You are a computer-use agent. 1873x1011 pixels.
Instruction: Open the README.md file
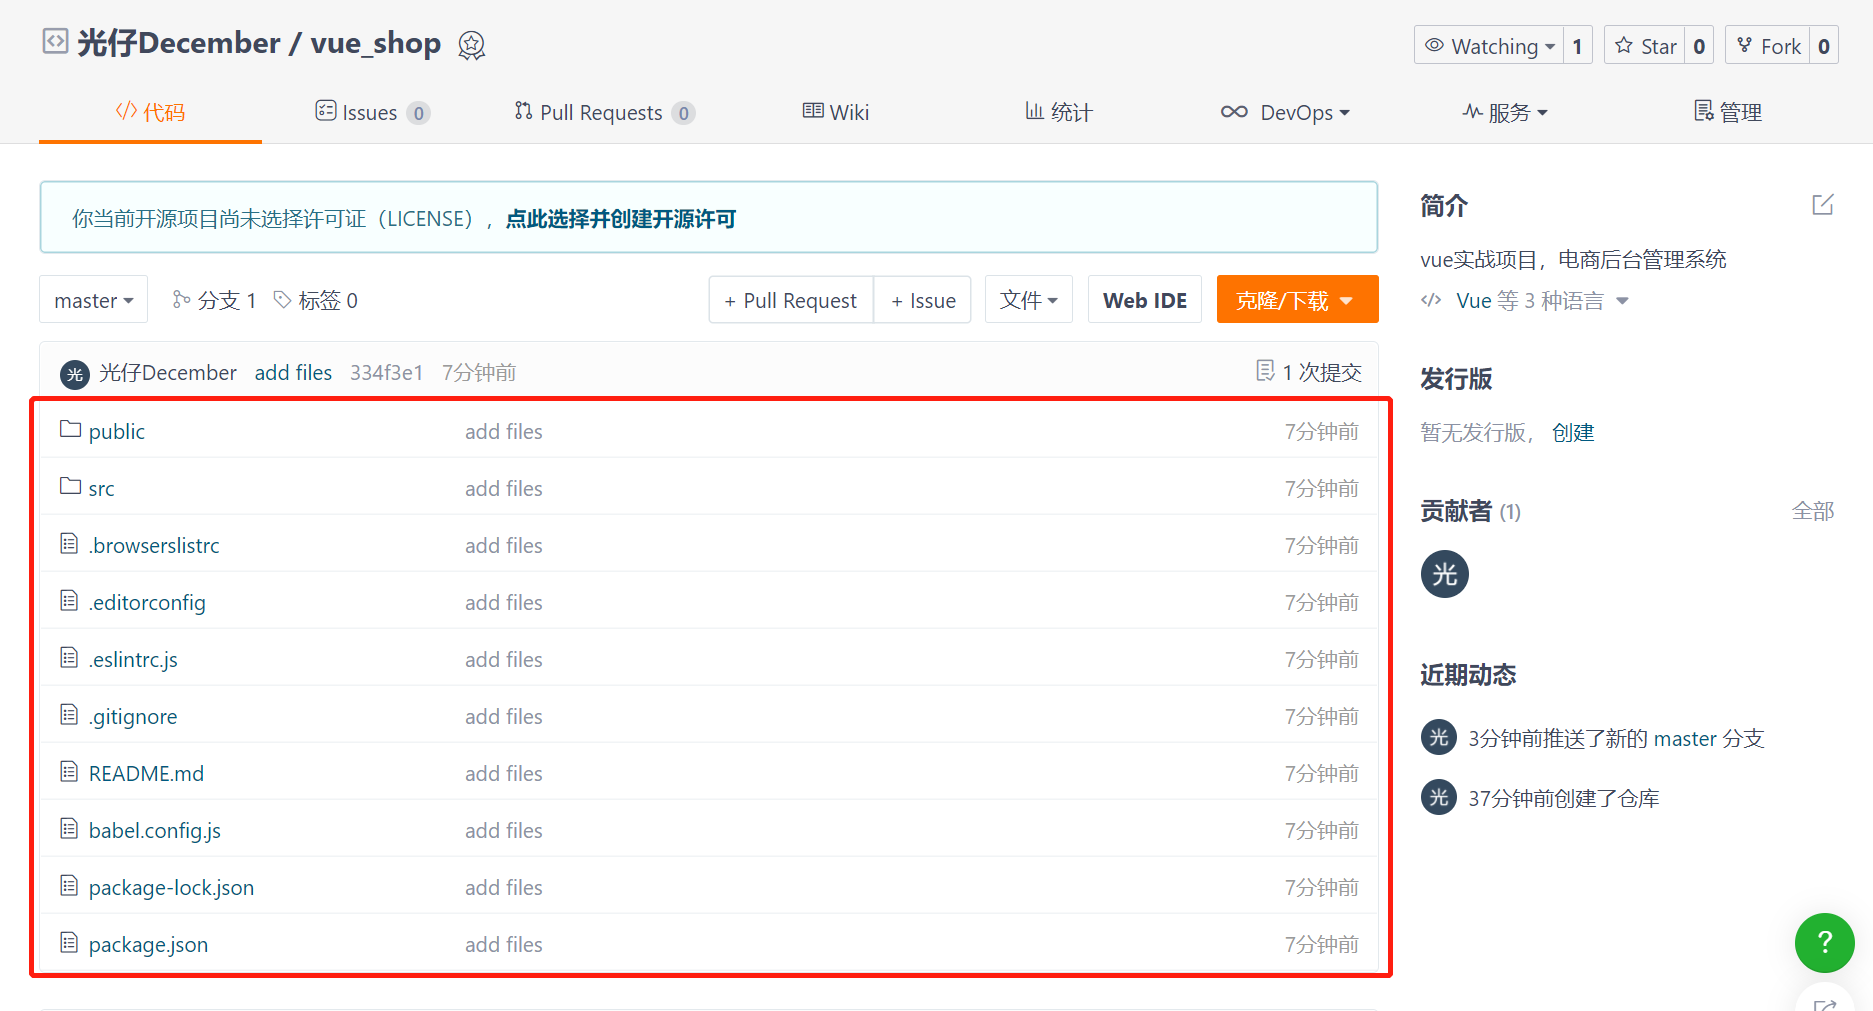(x=146, y=772)
